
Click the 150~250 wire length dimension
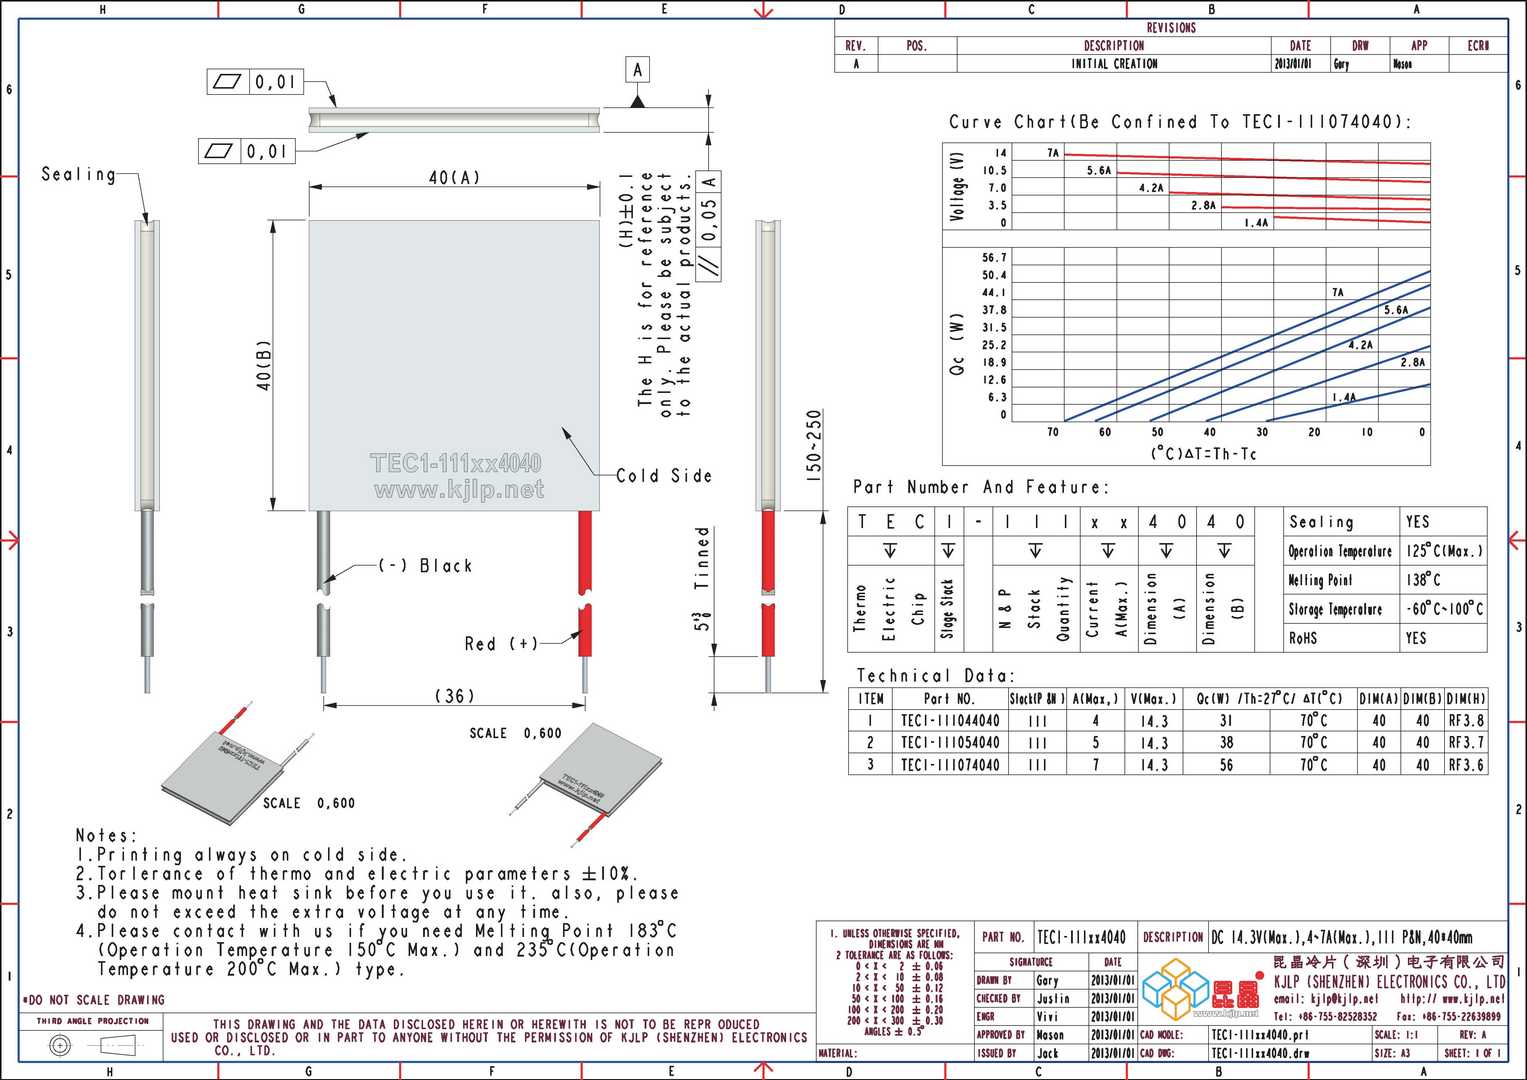pos(814,446)
